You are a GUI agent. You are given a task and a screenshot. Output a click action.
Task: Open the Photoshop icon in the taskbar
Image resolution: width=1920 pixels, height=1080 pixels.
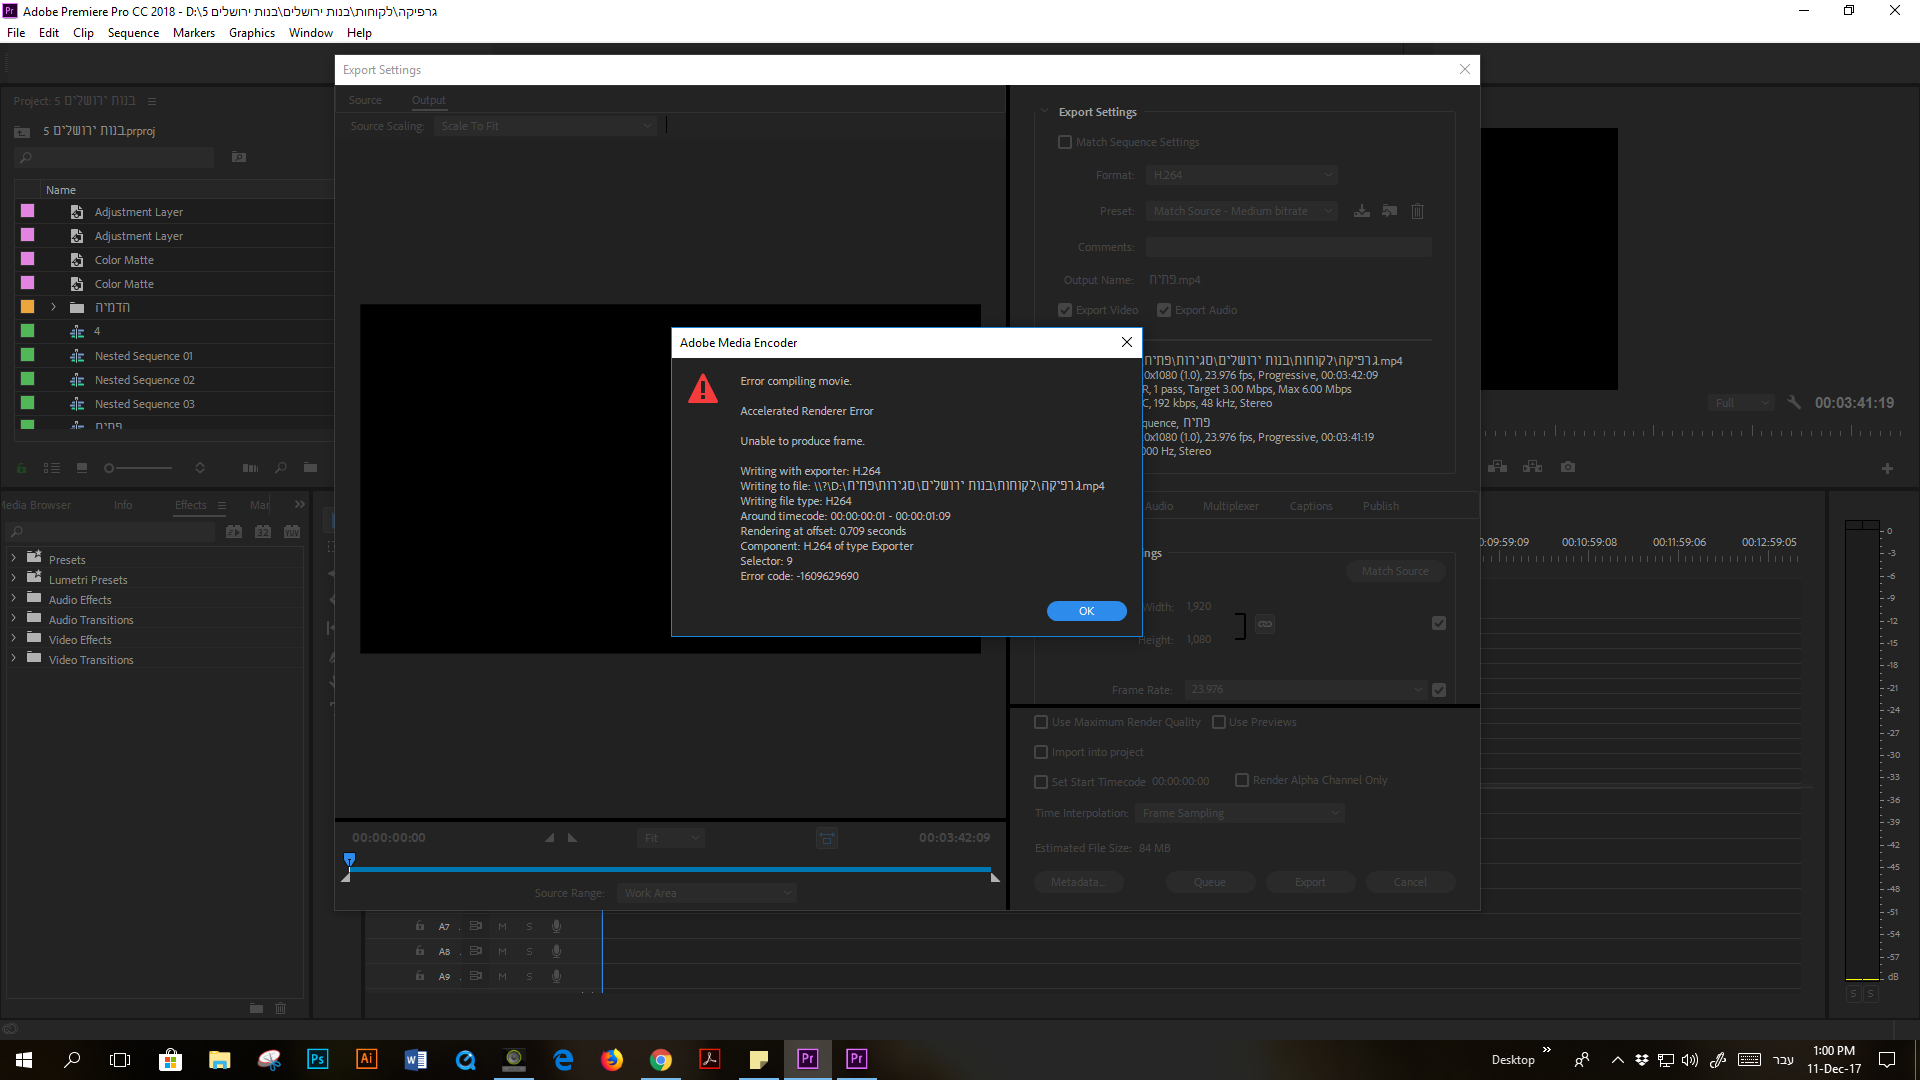click(317, 1059)
